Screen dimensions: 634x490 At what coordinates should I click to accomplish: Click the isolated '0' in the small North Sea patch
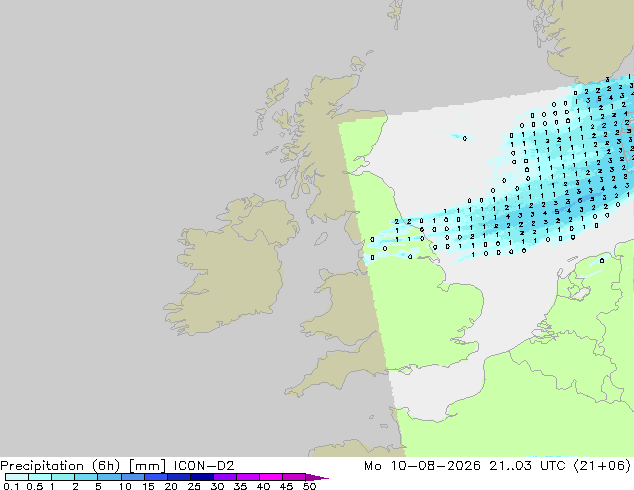pyautogui.click(x=465, y=138)
